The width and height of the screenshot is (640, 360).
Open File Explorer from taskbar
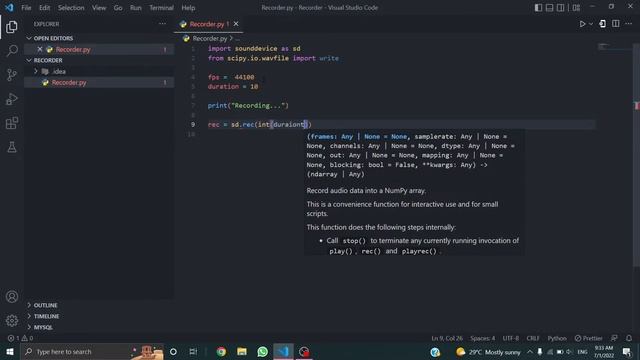(x=242, y=351)
